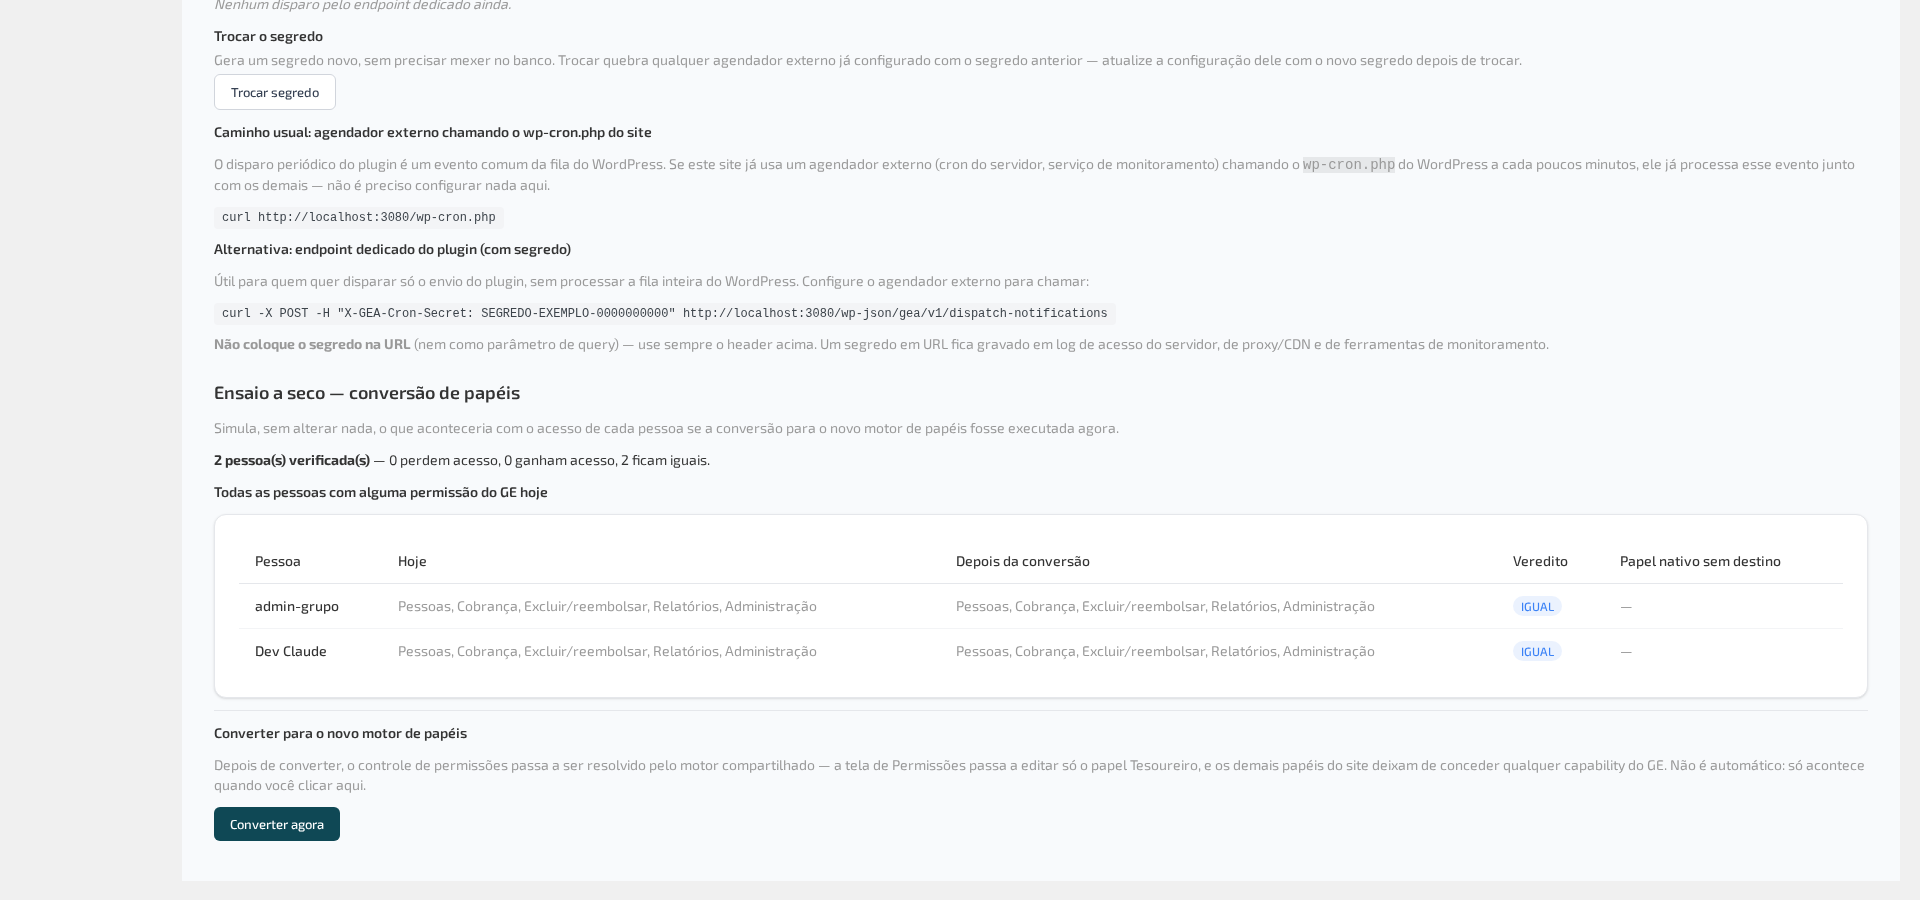Image resolution: width=1920 pixels, height=900 pixels.
Task: Click admin-grupo's current permissions in Hoje column
Action: tap(607, 606)
